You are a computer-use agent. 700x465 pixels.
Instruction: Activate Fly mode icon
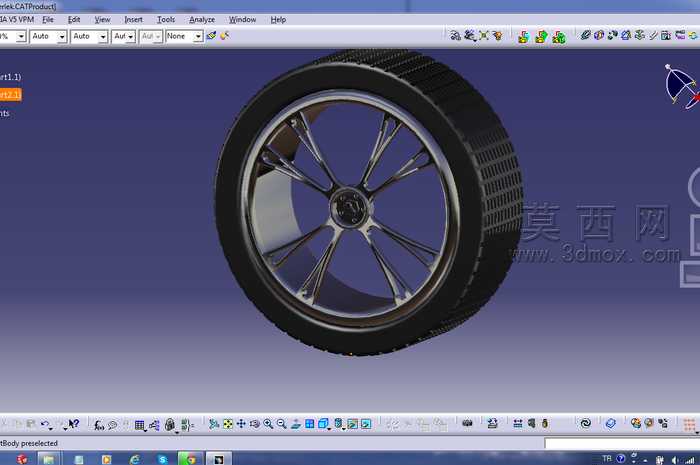[x=214, y=423]
